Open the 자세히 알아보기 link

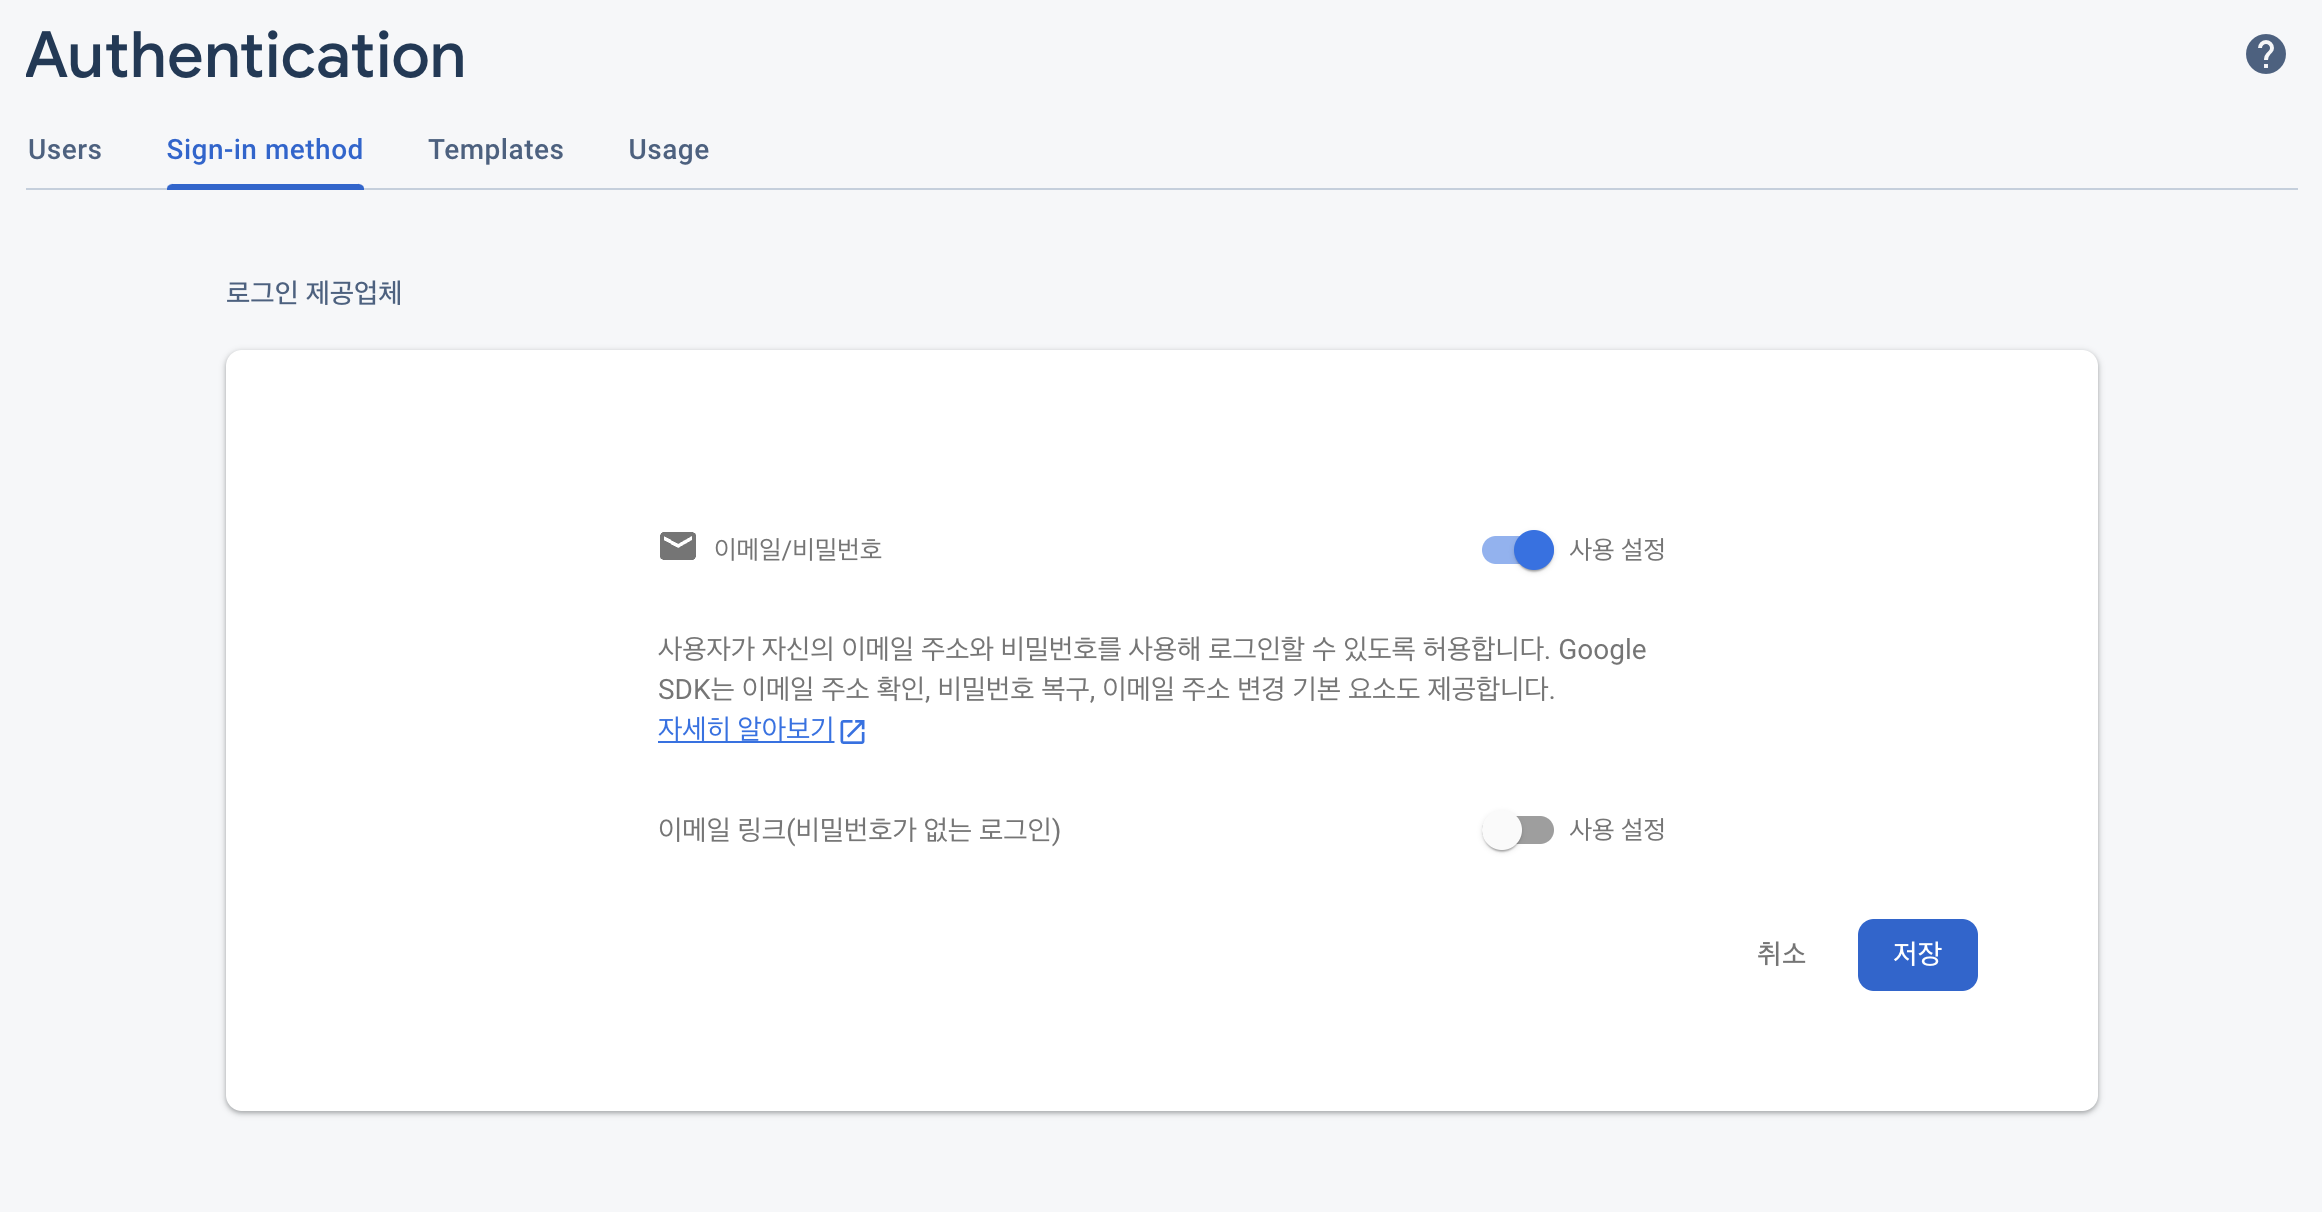click(x=744, y=730)
